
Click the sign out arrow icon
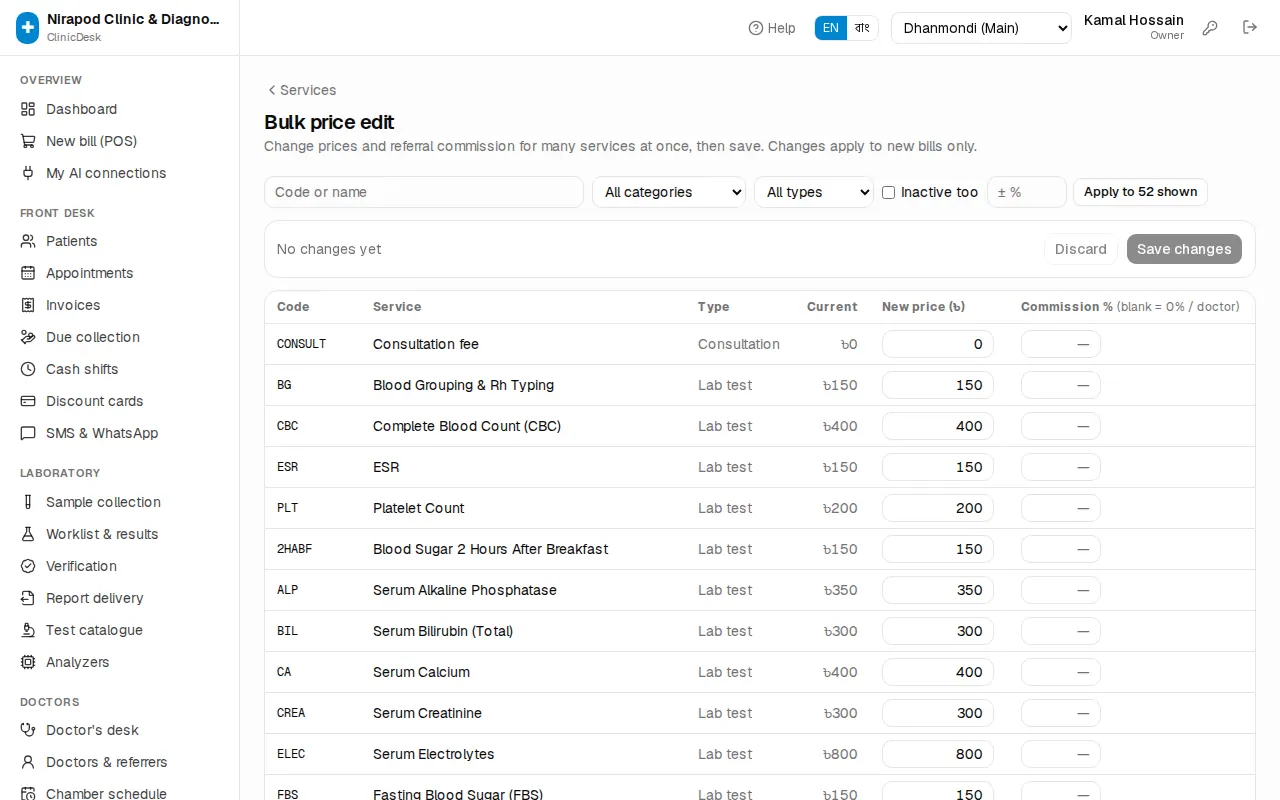click(x=1250, y=28)
